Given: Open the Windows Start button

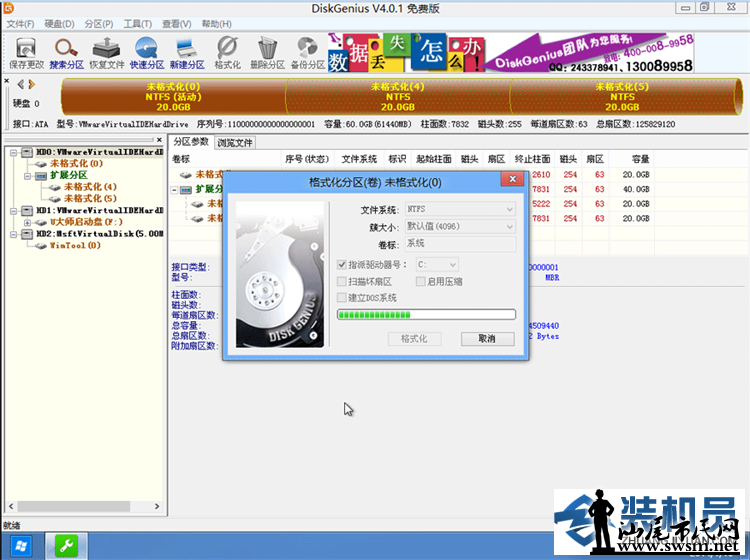Looking at the screenshot, I should tap(21, 546).
